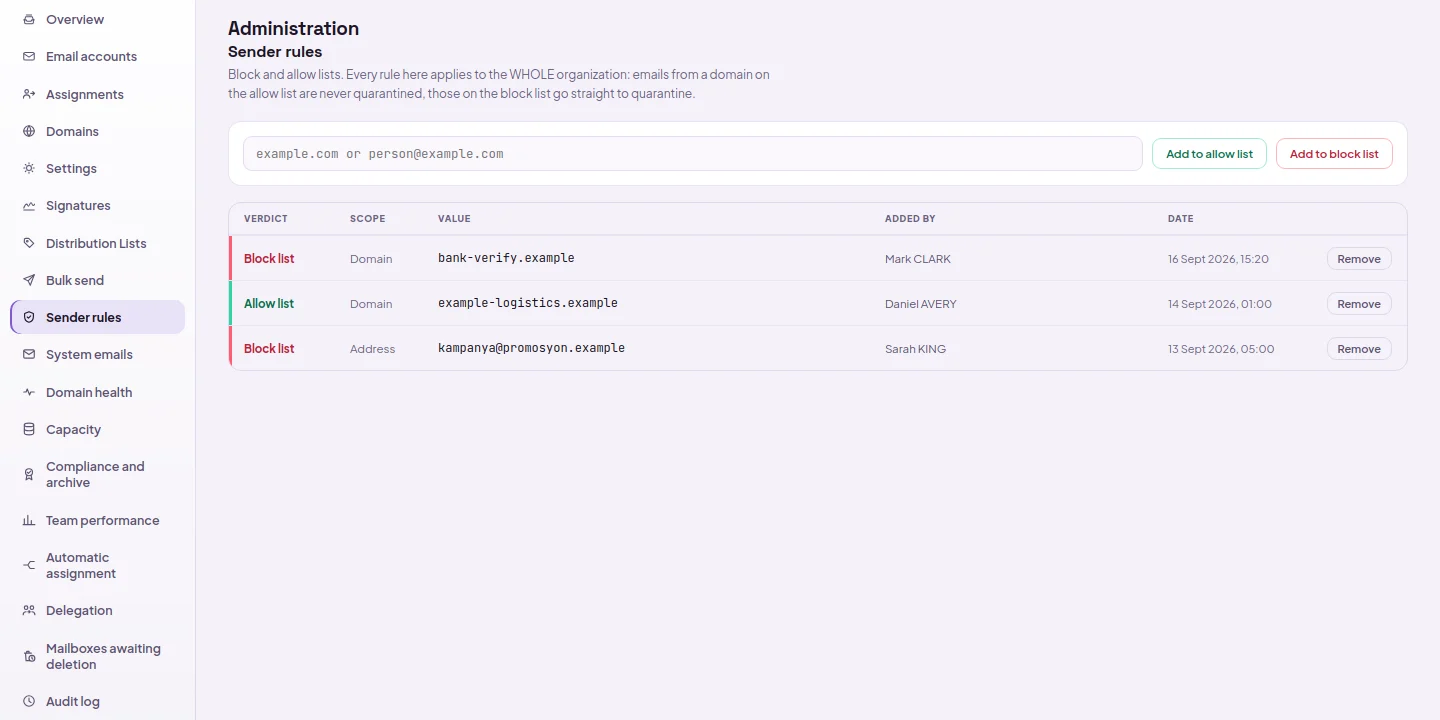Click the Signatures pen icon
1440x720 pixels.
pos(29,206)
